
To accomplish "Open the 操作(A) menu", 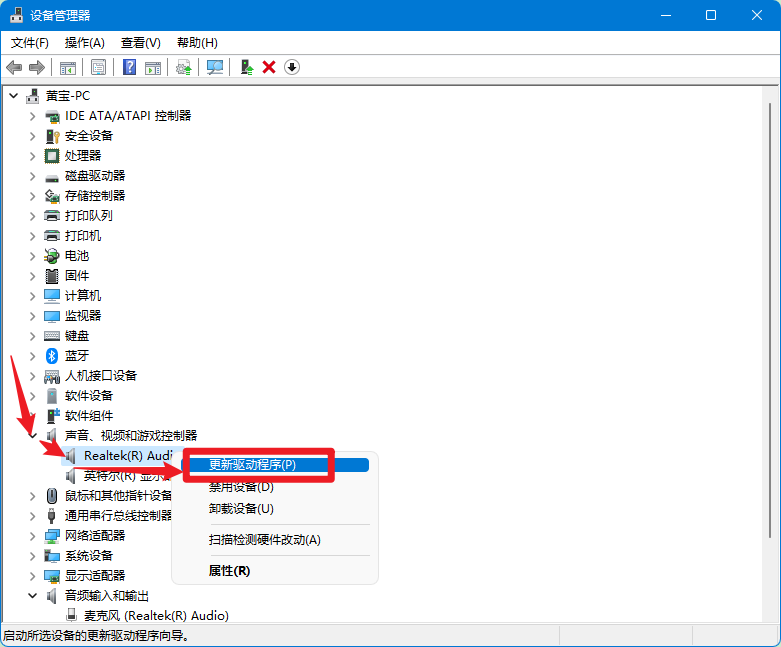I will coord(85,43).
